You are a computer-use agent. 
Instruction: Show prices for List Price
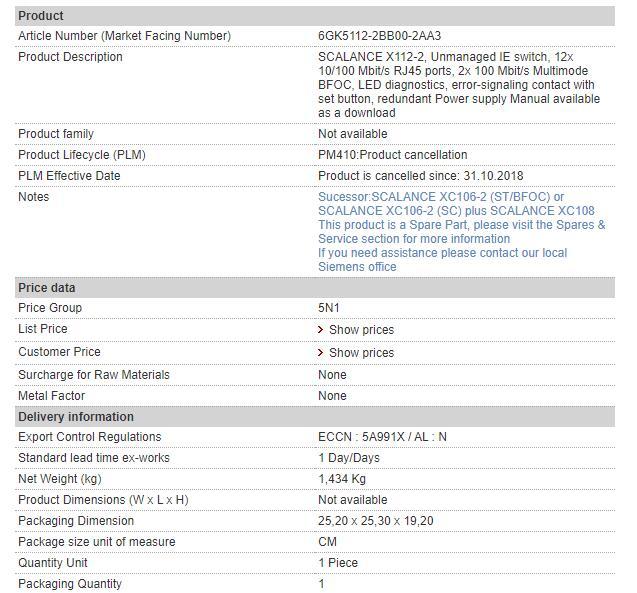tap(361, 330)
